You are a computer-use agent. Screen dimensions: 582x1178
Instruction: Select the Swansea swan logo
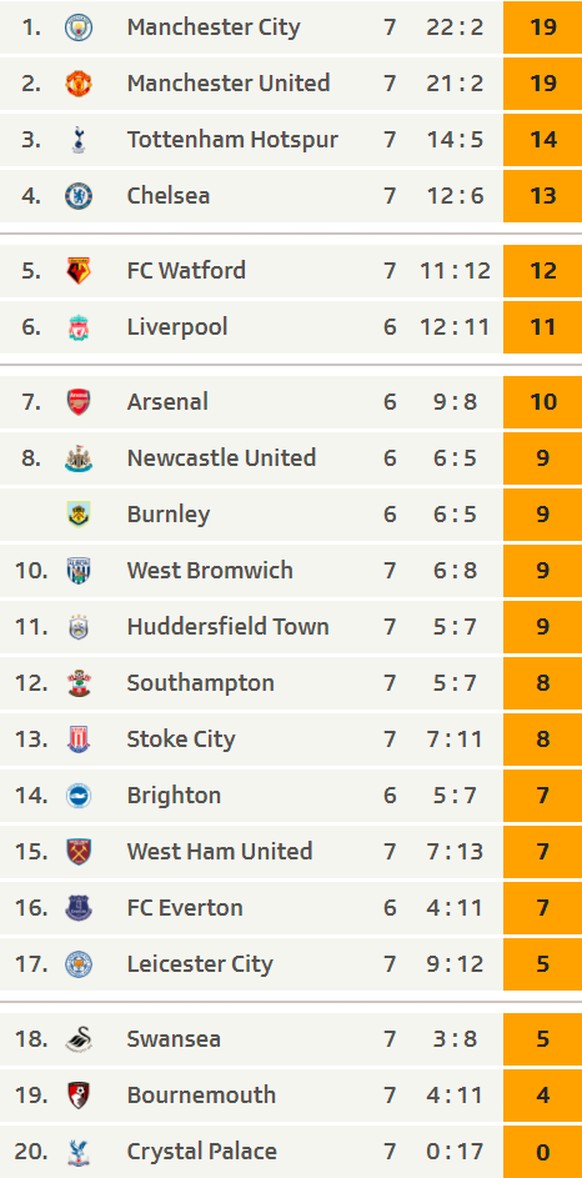click(x=78, y=1039)
